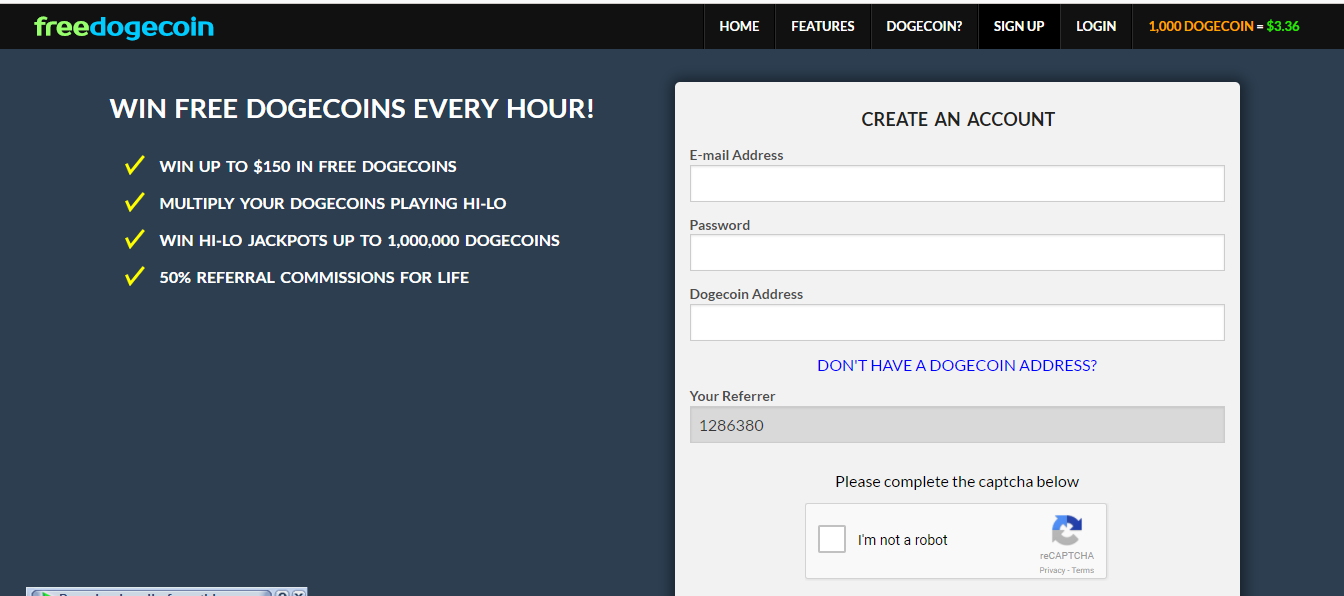Click the 1,000 DOGECOIN price ticker
The width and height of the screenshot is (1344, 596).
pos(1224,26)
